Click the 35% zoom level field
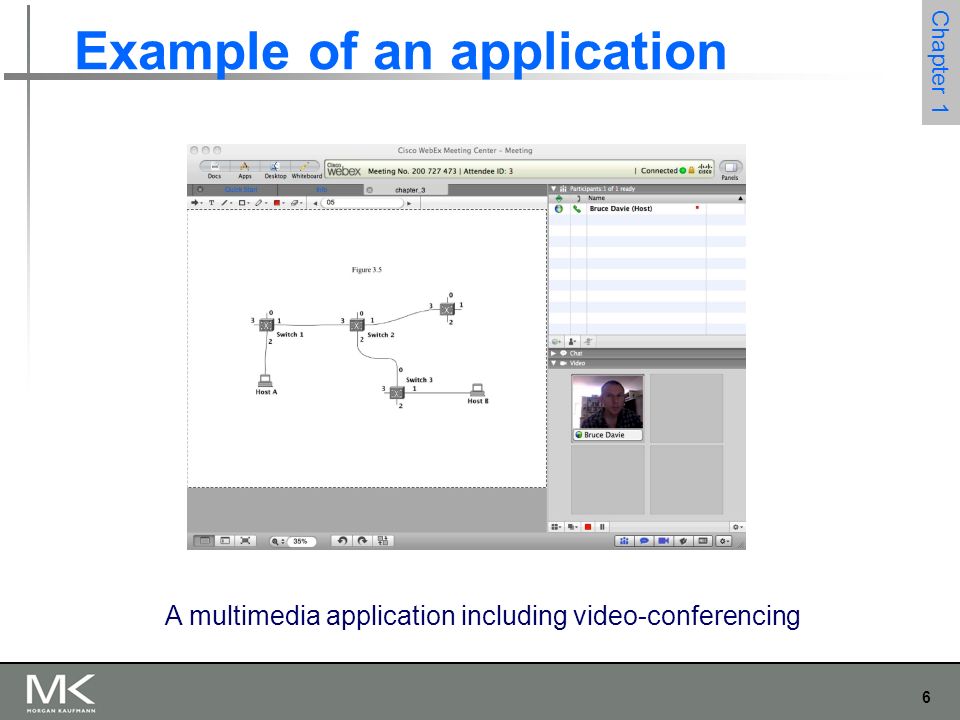This screenshot has height=720, width=960. pyautogui.click(x=300, y=541)
